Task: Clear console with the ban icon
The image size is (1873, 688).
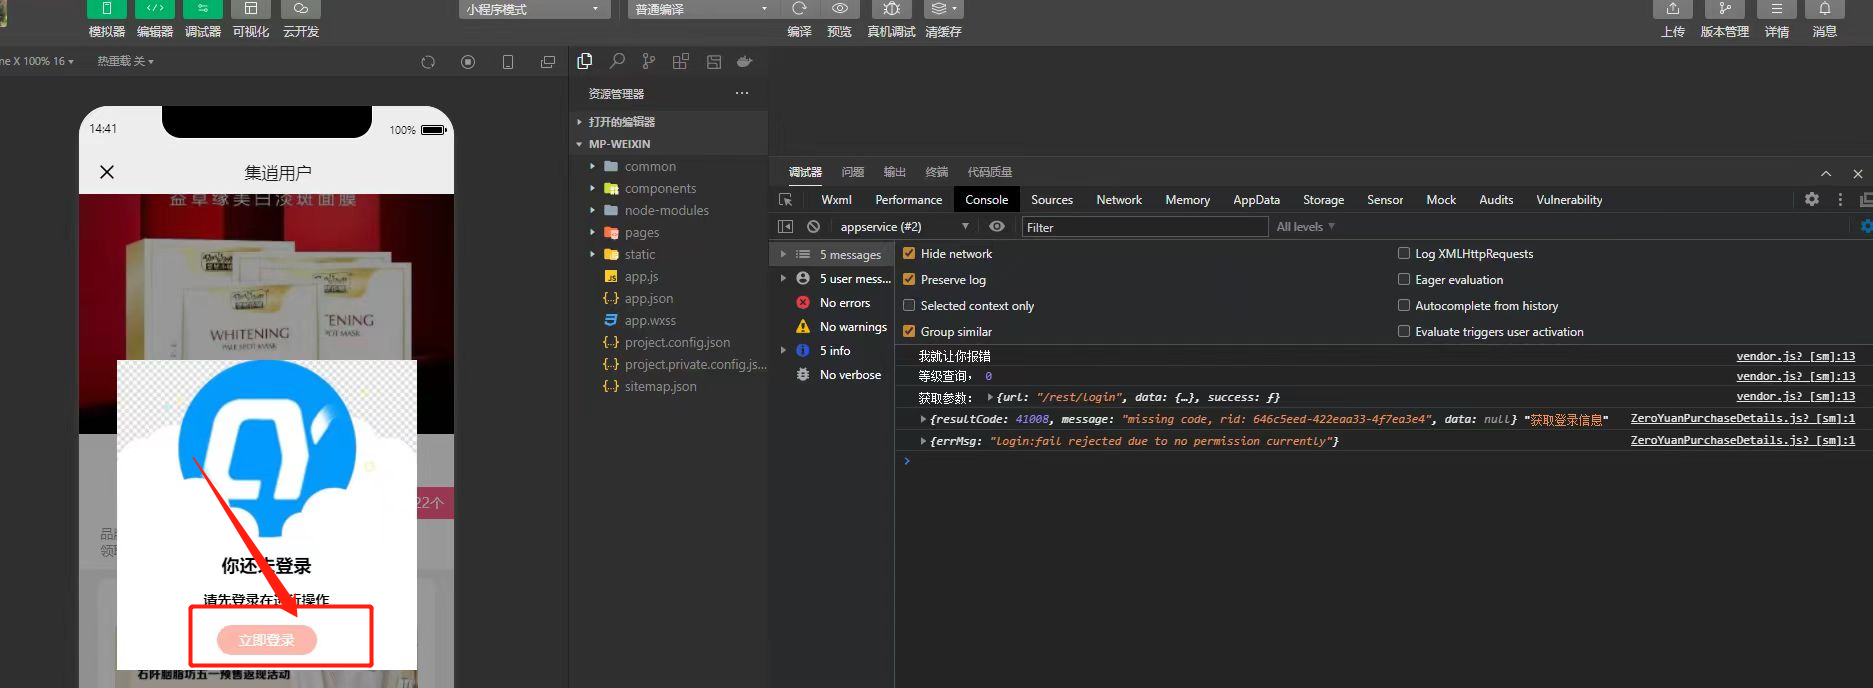Action: tap(813, 227)
